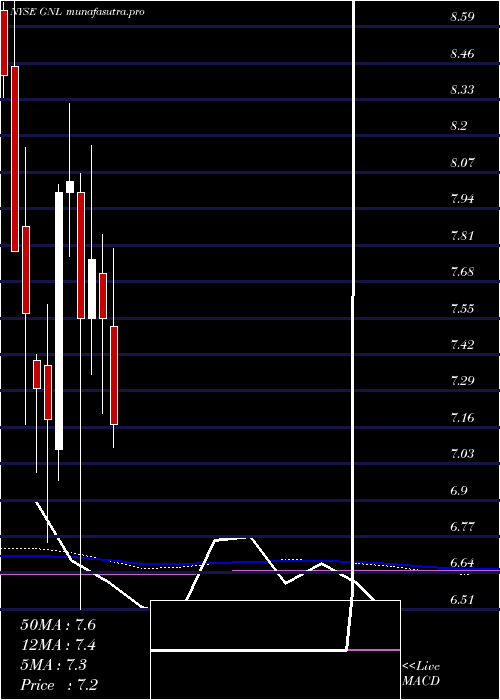Click the MACD inset panel
This screenshot has width=500, height=700.
pyautogui.click(x=275, y=650)
